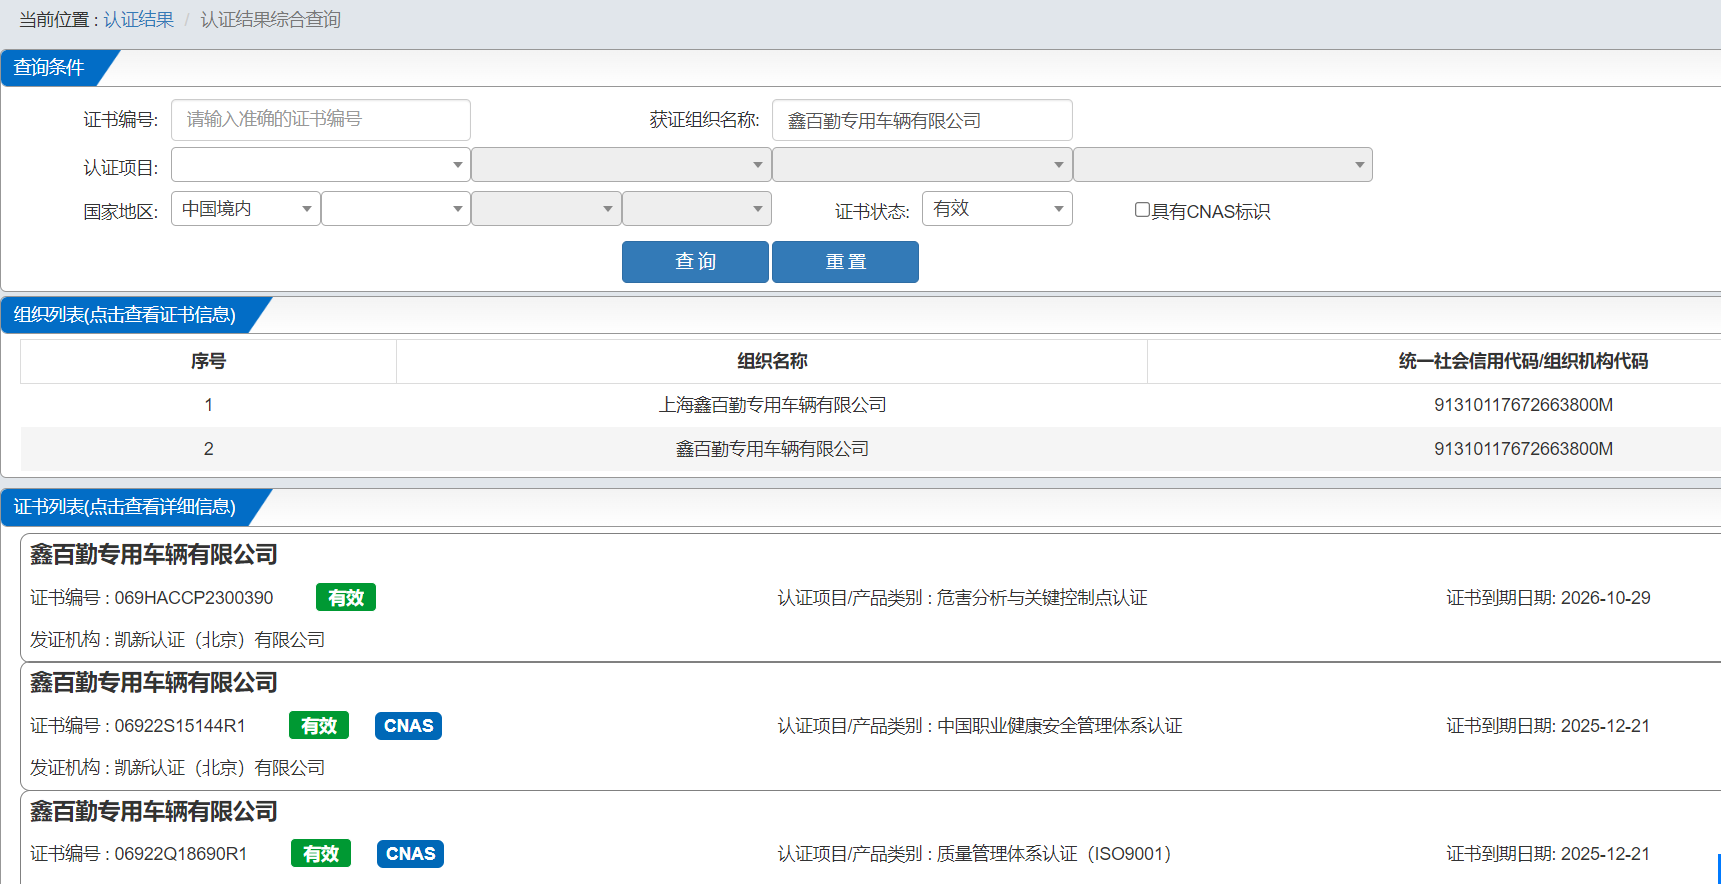Tick the 具有CNAS标识 checkbox
This screenshot has width=1721, height=884.
tap(1142, 210)
